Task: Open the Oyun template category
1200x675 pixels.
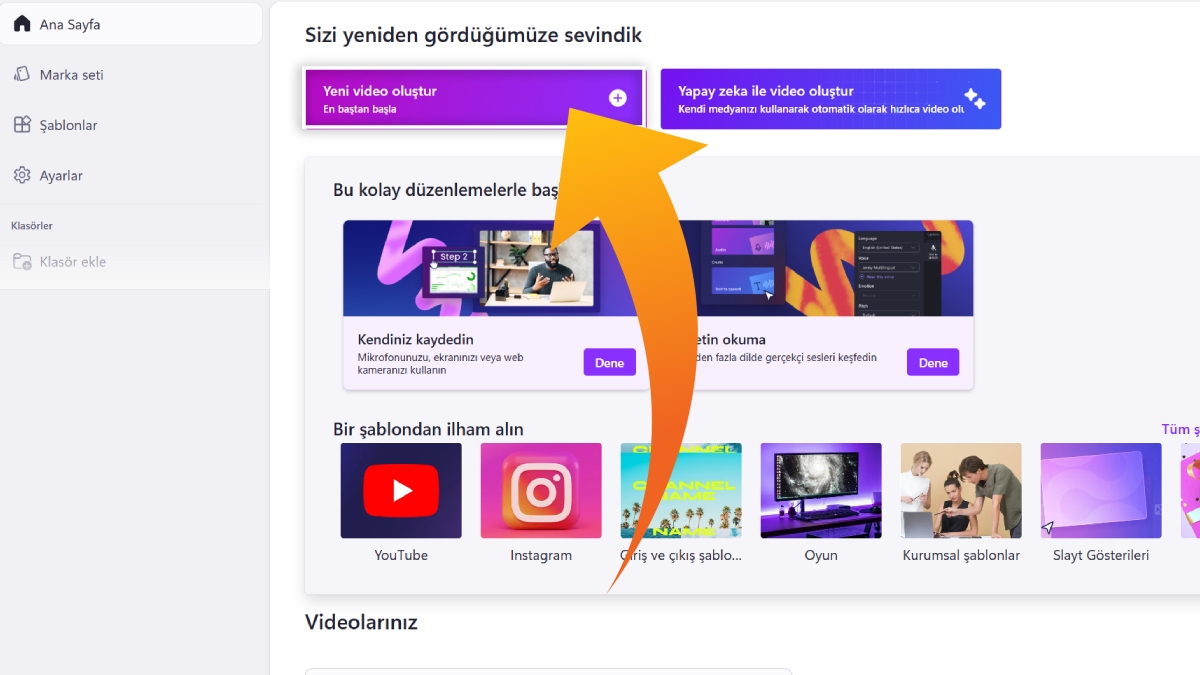Action: click(x=821, y=491)
